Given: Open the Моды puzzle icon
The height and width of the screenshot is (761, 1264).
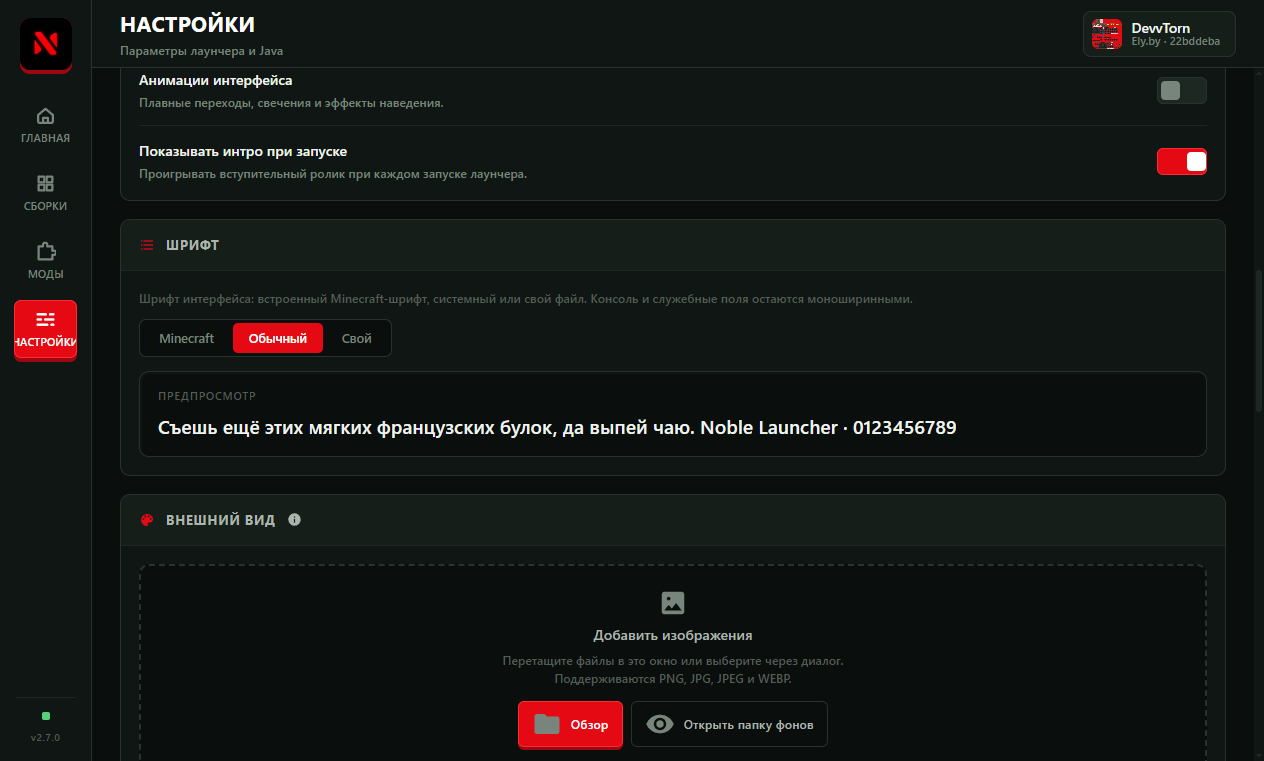Looking at the screenshot, I should pyautogui.click(x=45, y=251).
